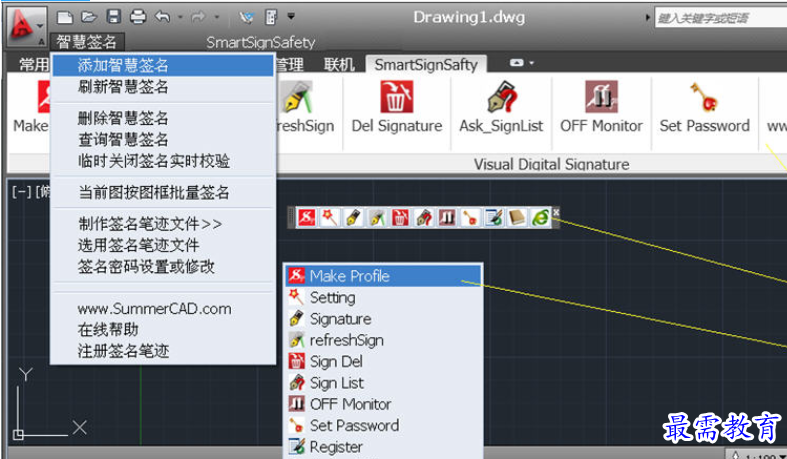Image resolution: width=787 pixels, height=459 pixels.
Task: Click the Register icon in floating toolbar
Action: [494, 218]
